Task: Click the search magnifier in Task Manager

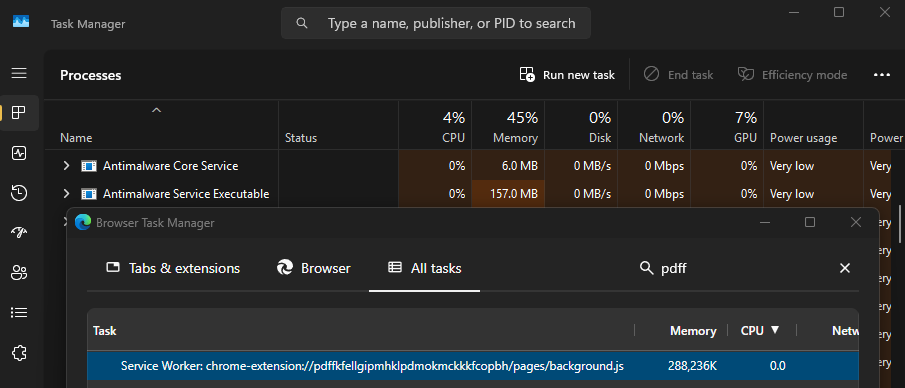Action: click(301, 23)
